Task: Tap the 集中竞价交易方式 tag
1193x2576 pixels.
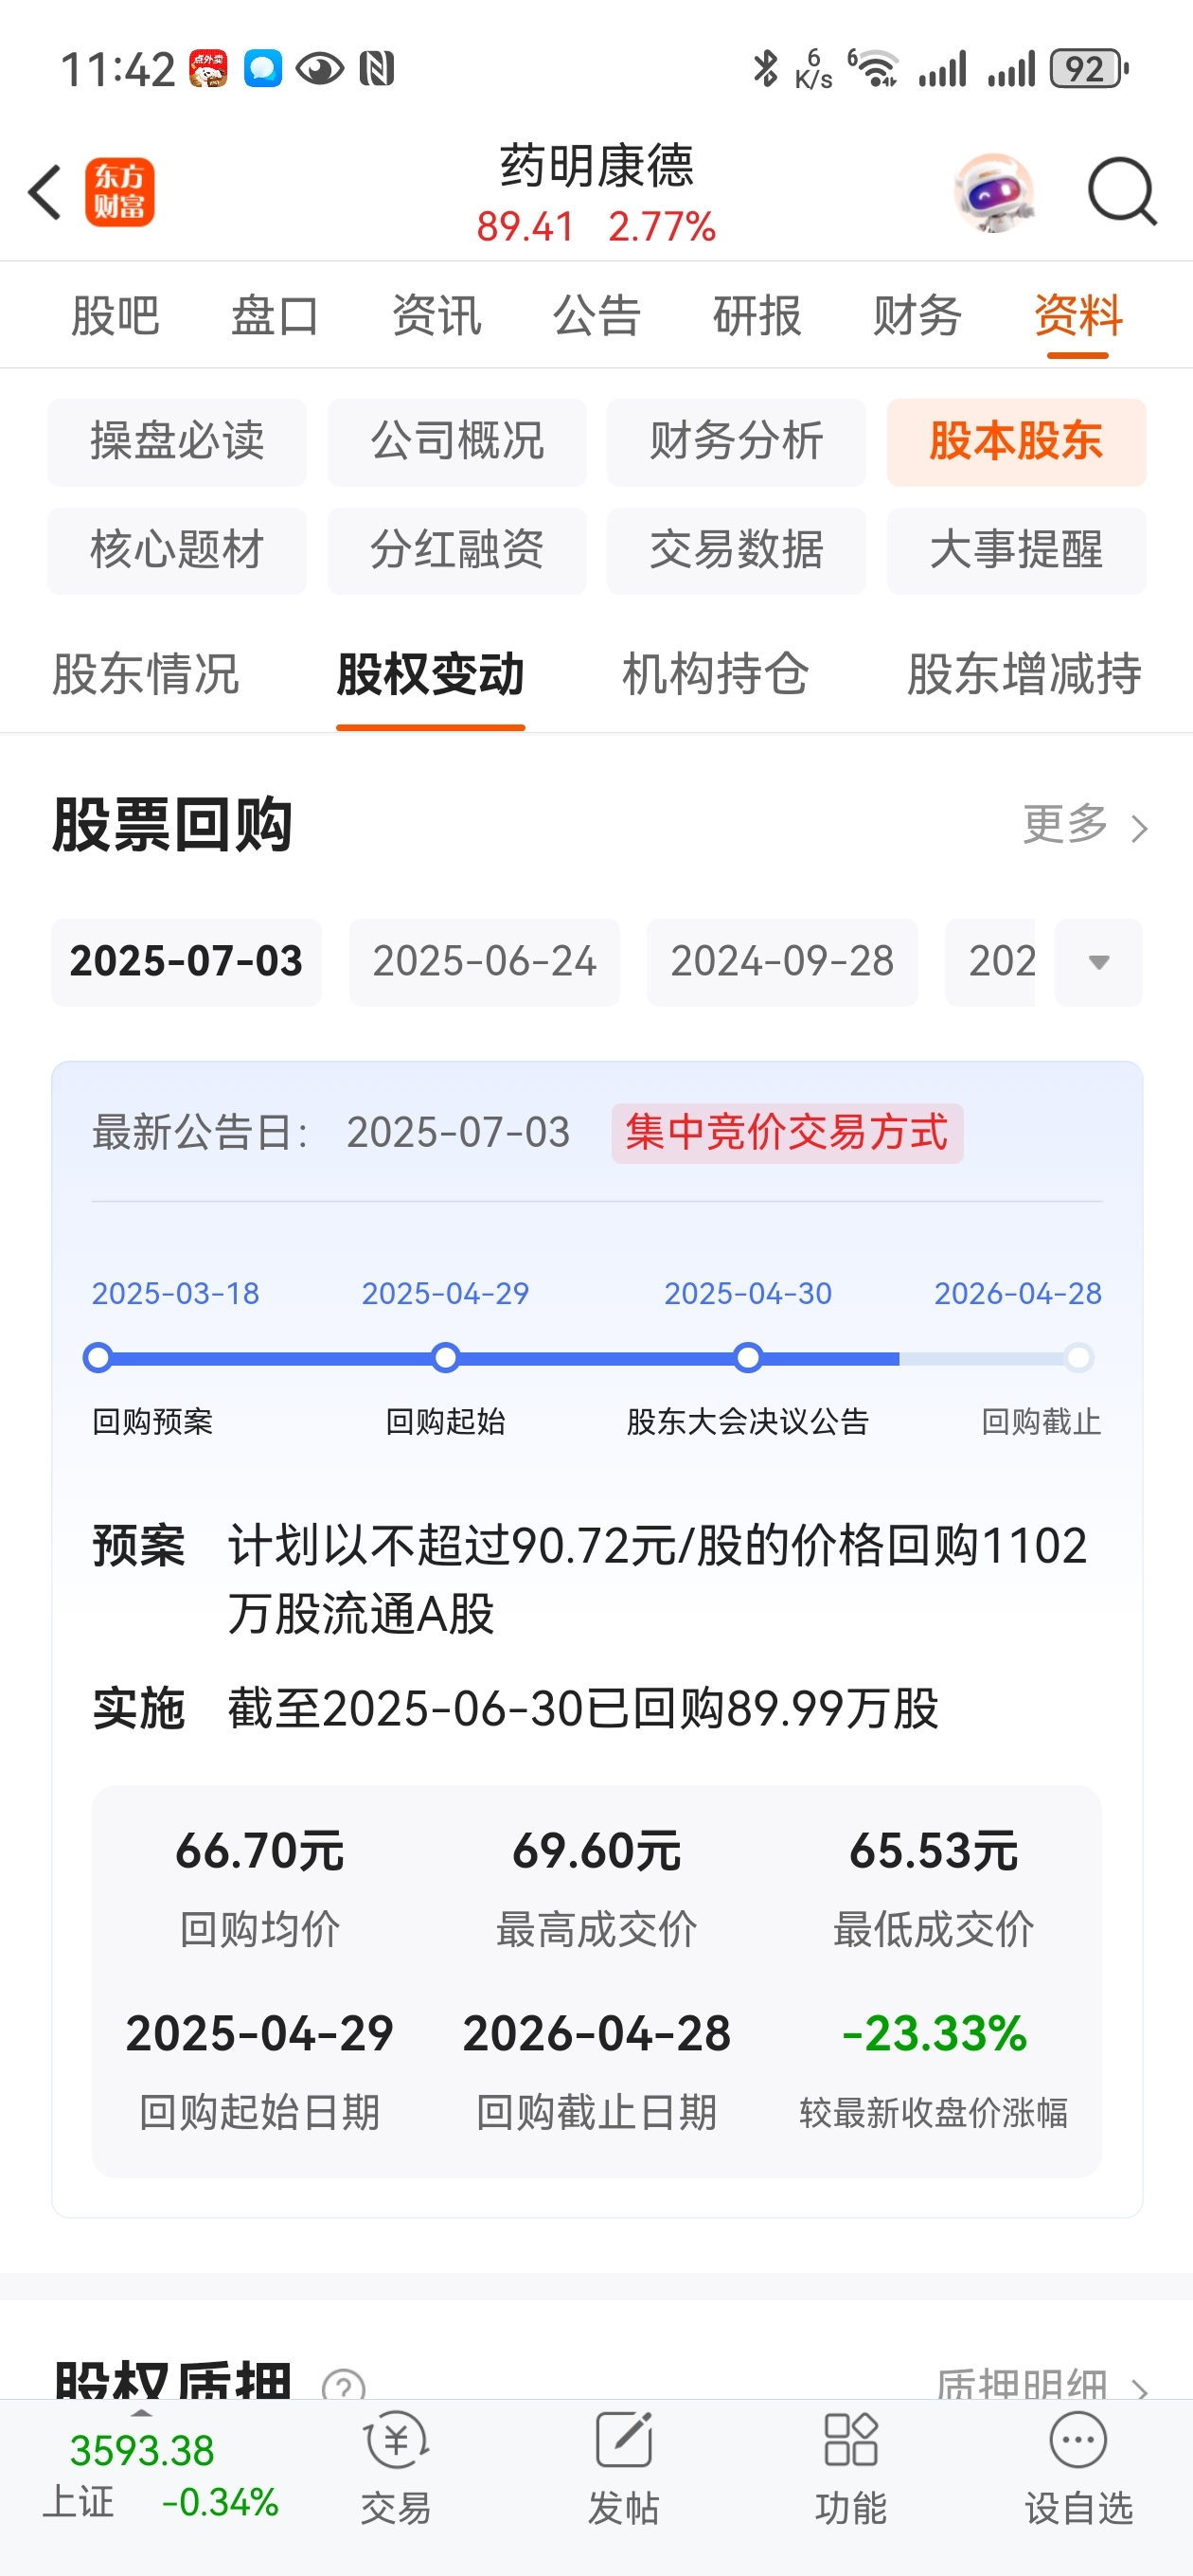Action: tap(787, 1133)
